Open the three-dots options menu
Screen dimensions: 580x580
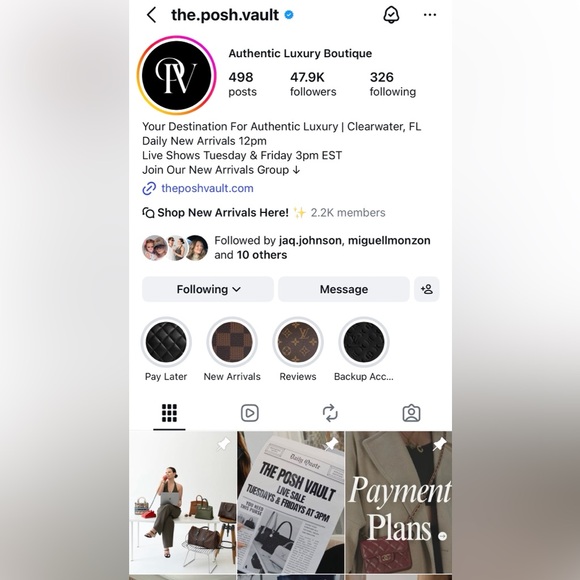[430, 15]
